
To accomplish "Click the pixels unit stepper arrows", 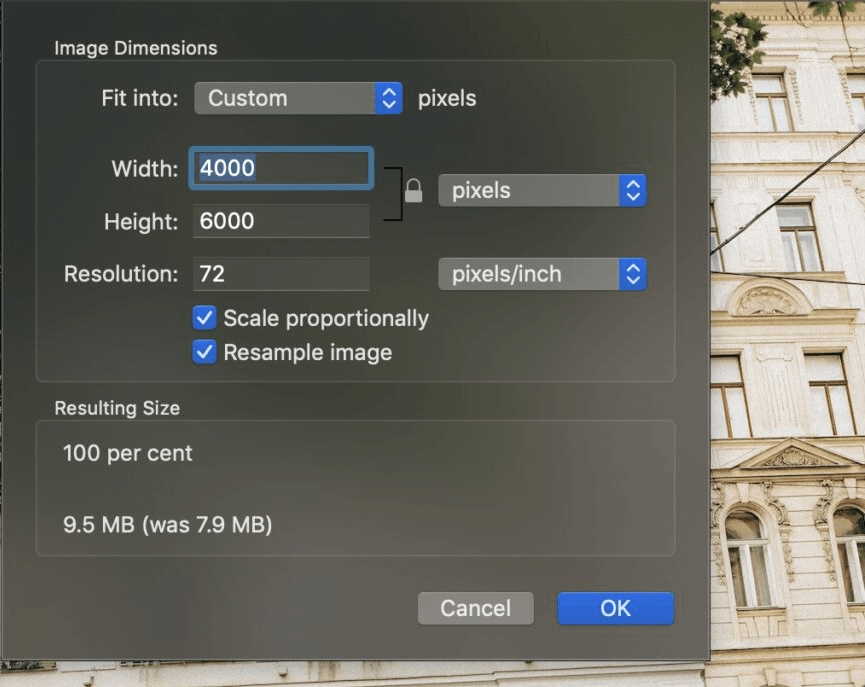I will [x=633, y=191].
